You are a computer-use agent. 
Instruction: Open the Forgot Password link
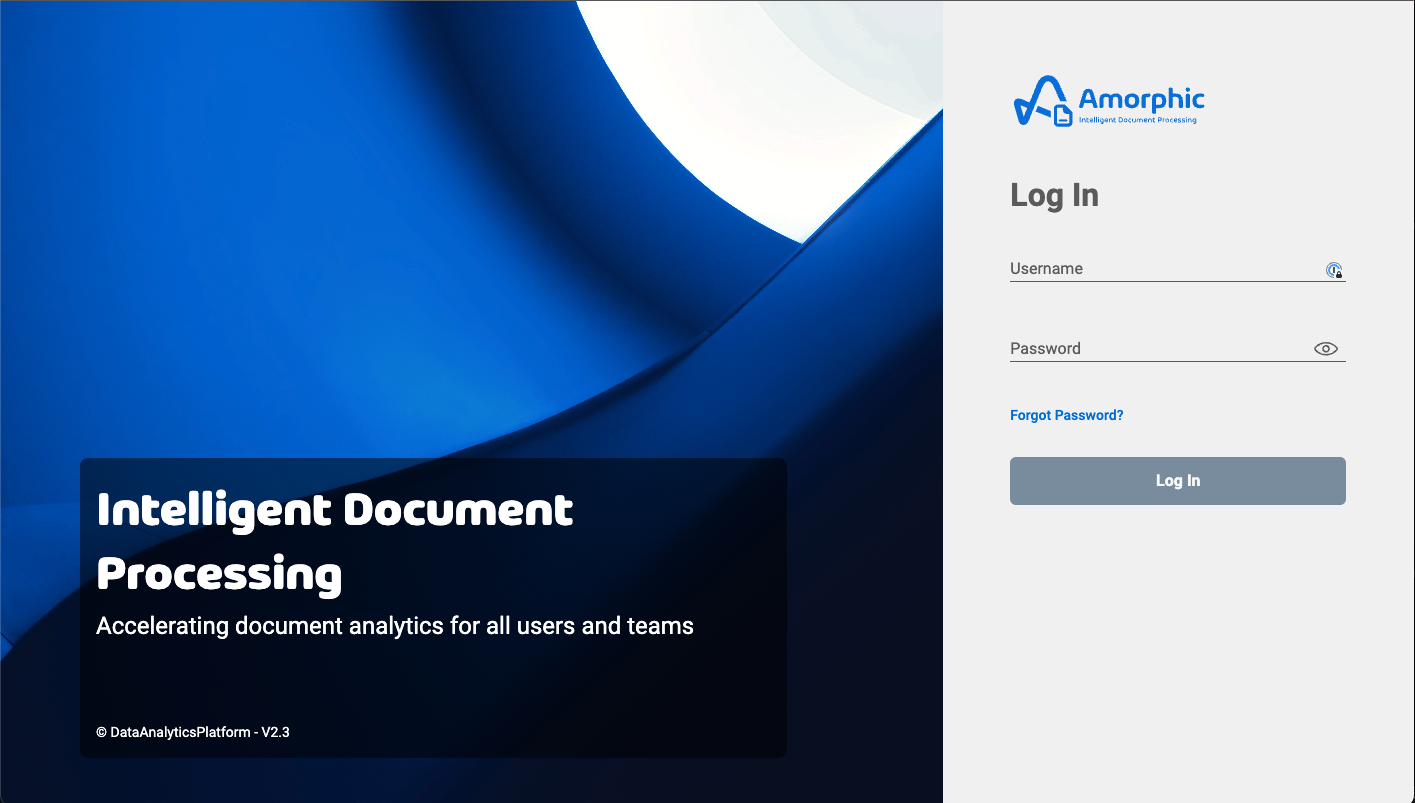[1066, 415]
